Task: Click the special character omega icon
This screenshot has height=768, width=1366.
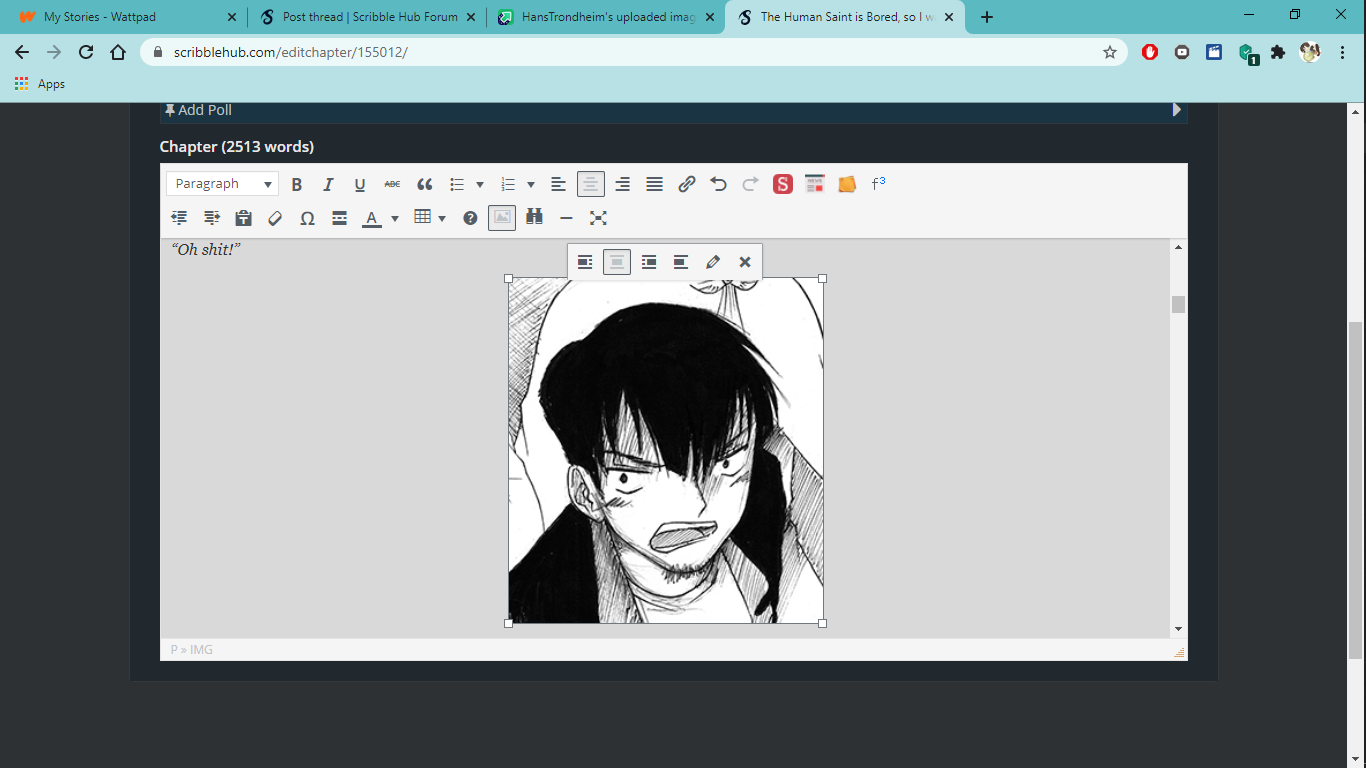Action: pos(307,218)
